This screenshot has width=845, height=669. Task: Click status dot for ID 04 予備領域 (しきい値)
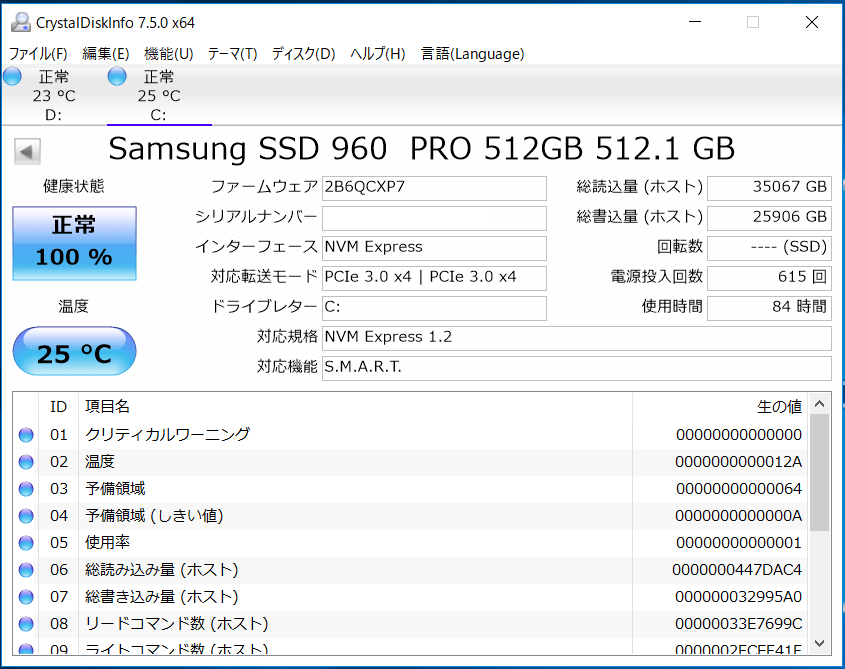click(x=26, y=516)
